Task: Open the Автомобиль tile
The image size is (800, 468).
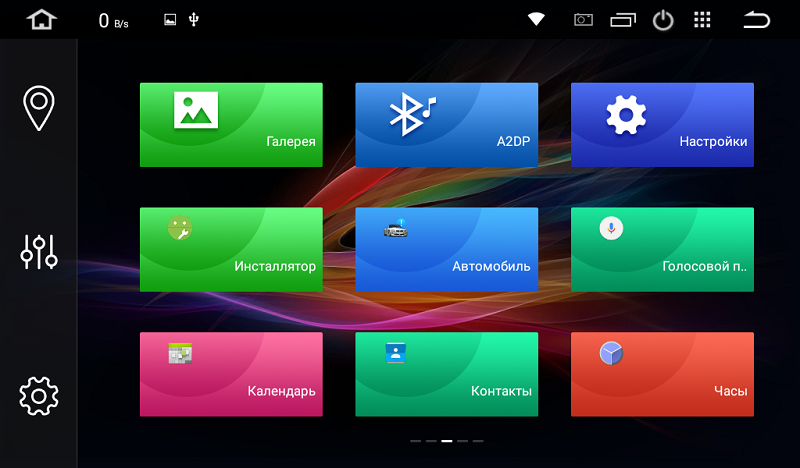Action: (x=446, y=250)
